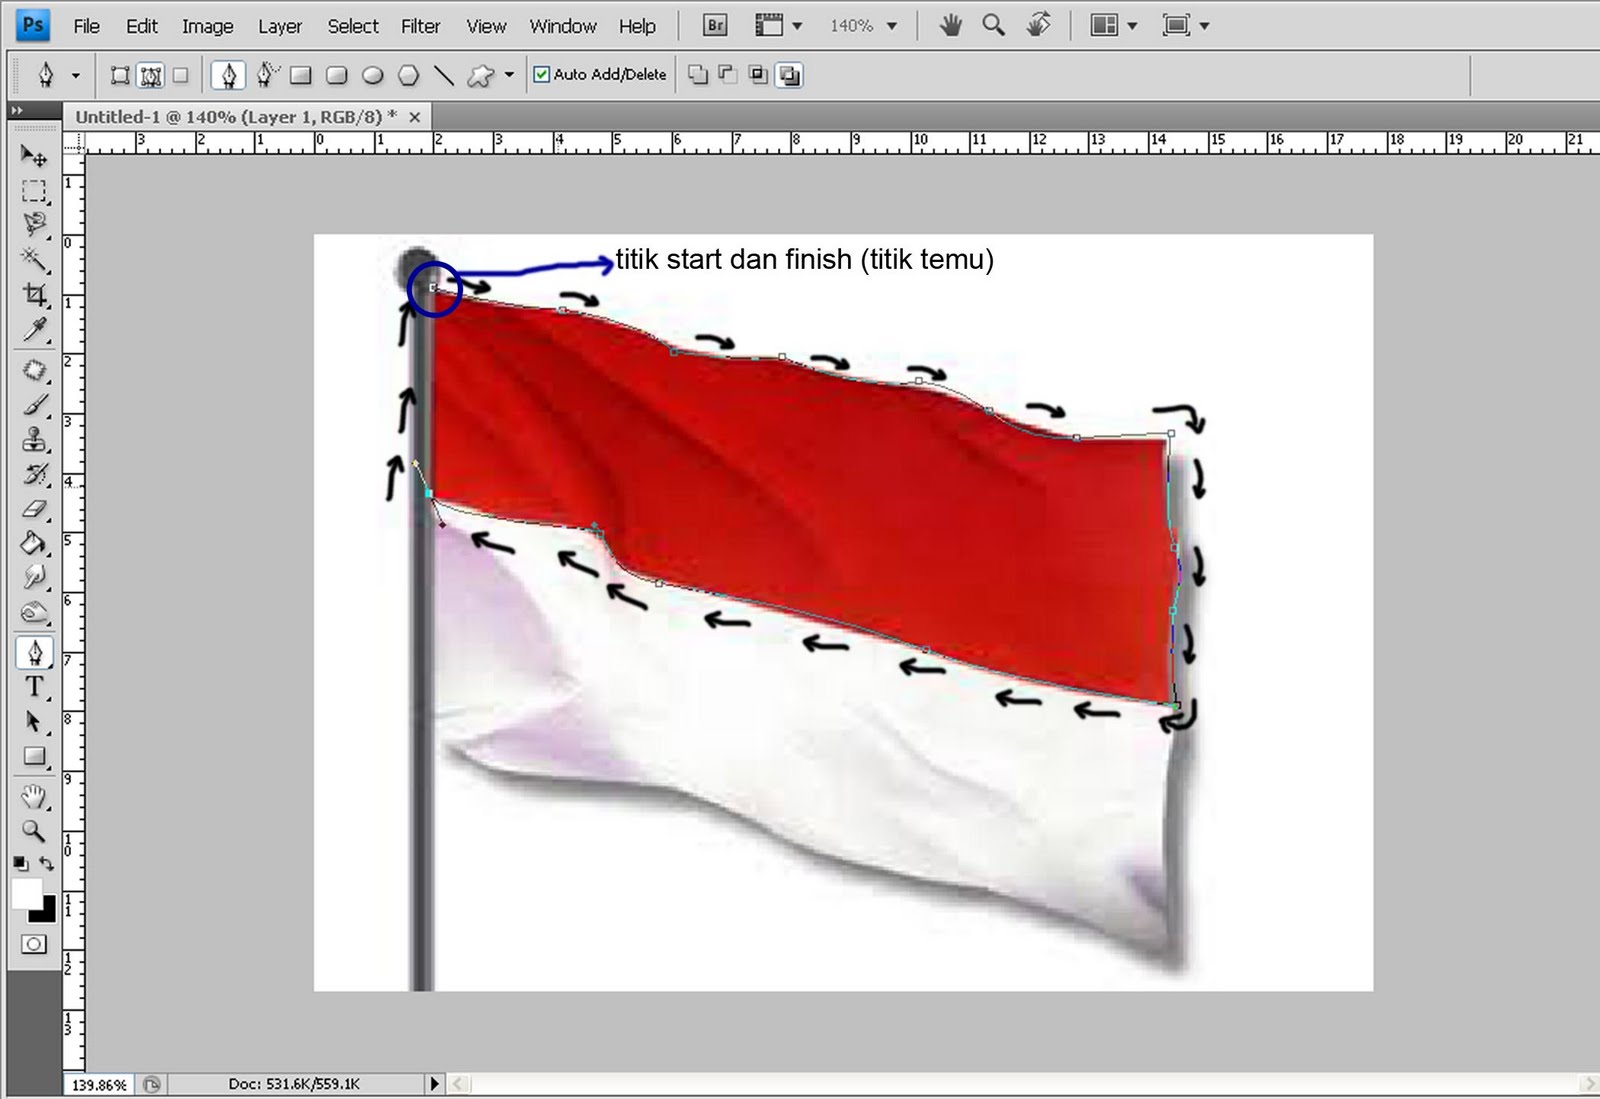Select the Freeform Pen tool in options bar
Viewport: 1600px width, 1099px height.
tap(265, 75)
